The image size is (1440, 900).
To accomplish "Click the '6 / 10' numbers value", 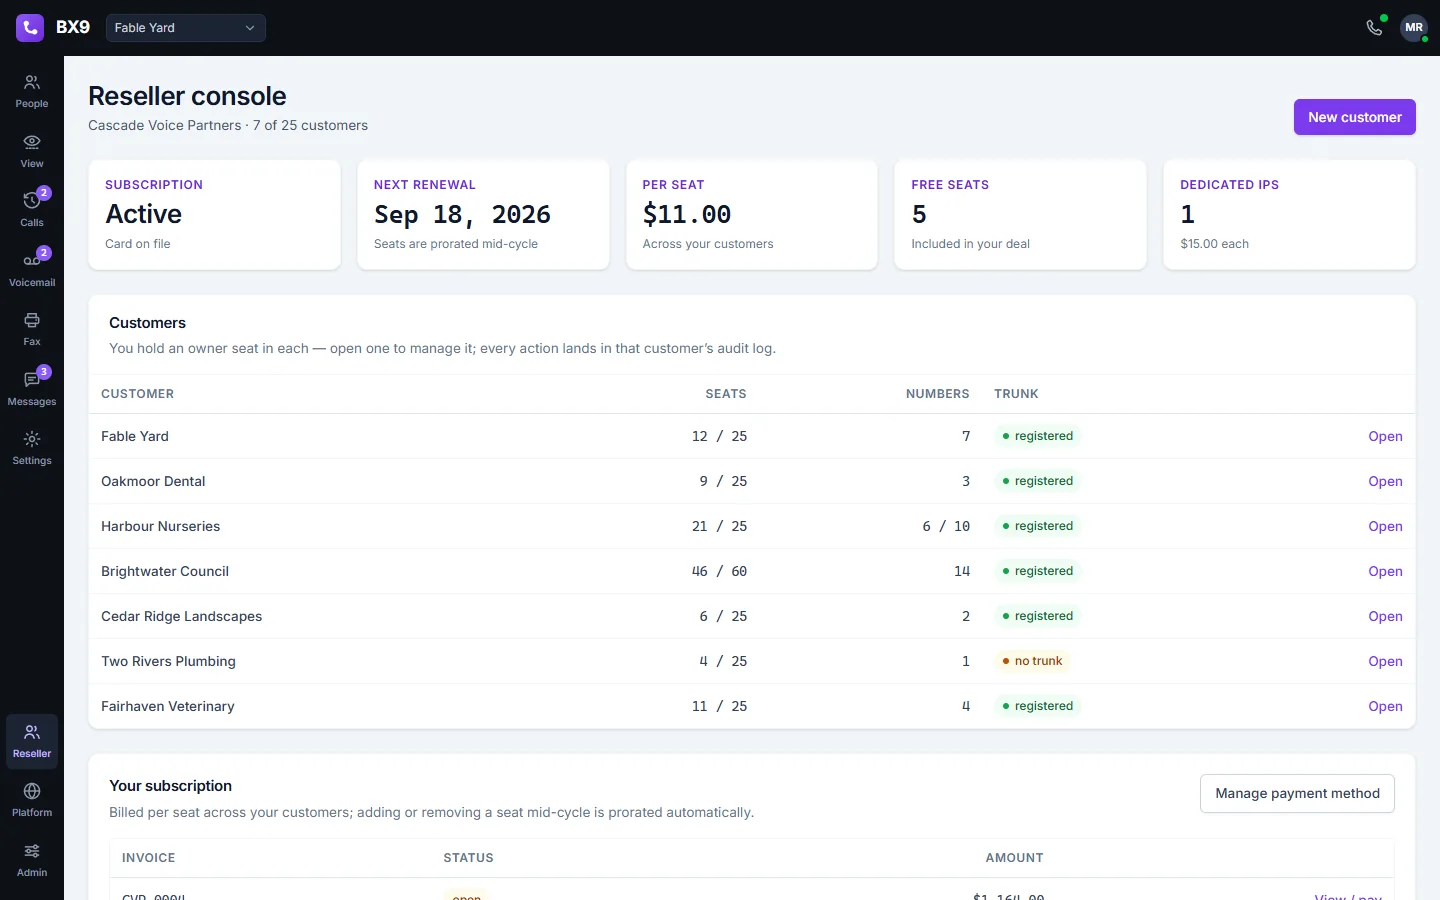I will tap(946, 526).
